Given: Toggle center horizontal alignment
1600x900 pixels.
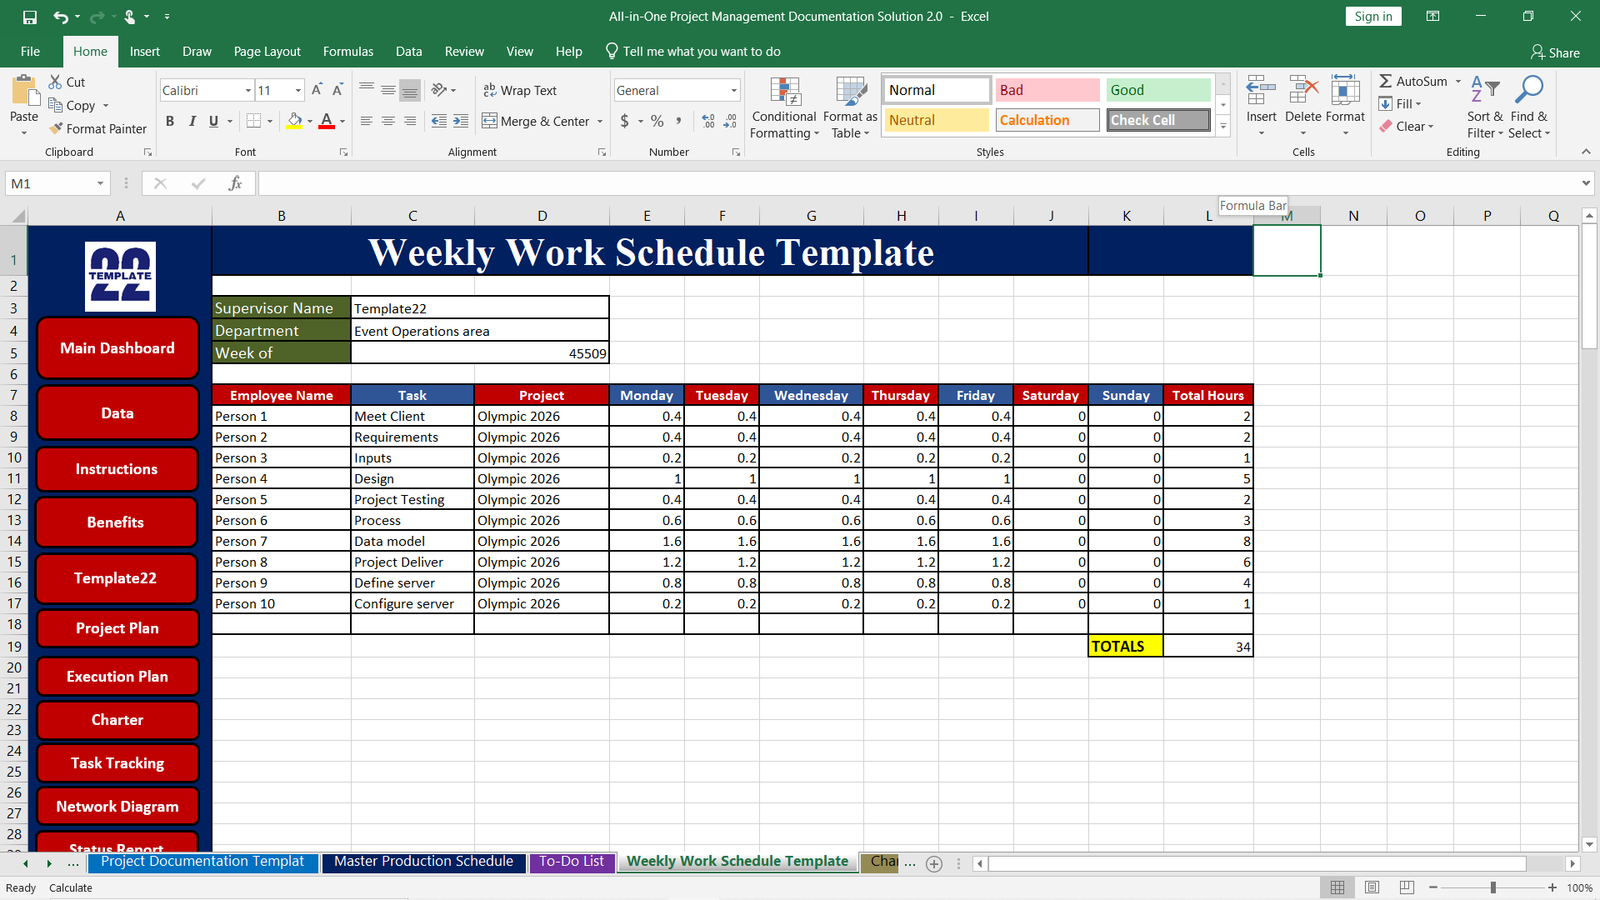Looking at the screenshot, I should (x=388, y=121).
